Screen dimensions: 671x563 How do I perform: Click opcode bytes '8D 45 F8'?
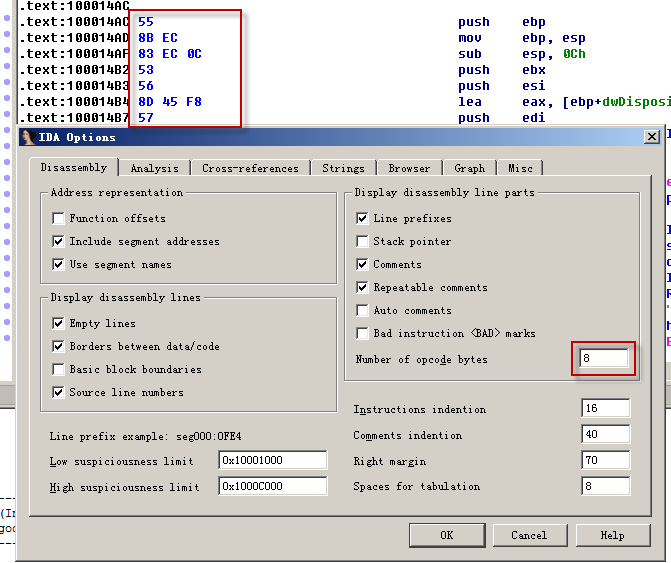[169, 102]
